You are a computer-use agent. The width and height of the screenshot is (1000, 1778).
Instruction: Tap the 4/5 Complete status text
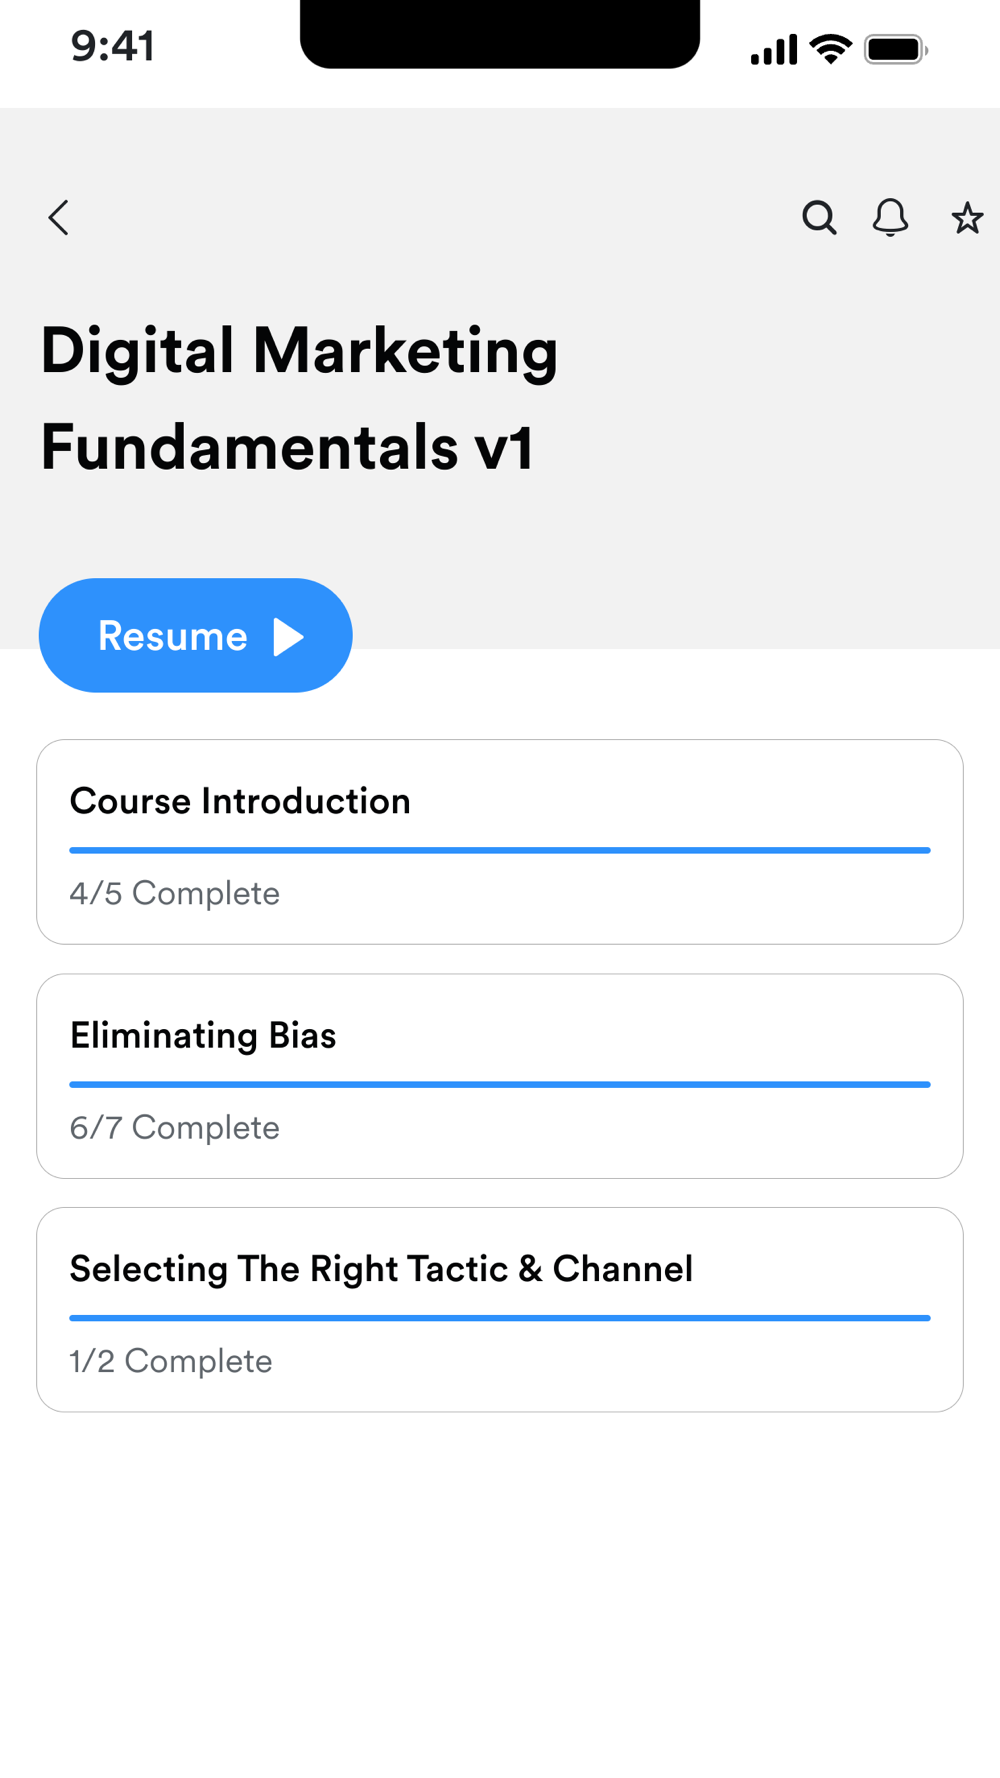click(x=175, y=893)
